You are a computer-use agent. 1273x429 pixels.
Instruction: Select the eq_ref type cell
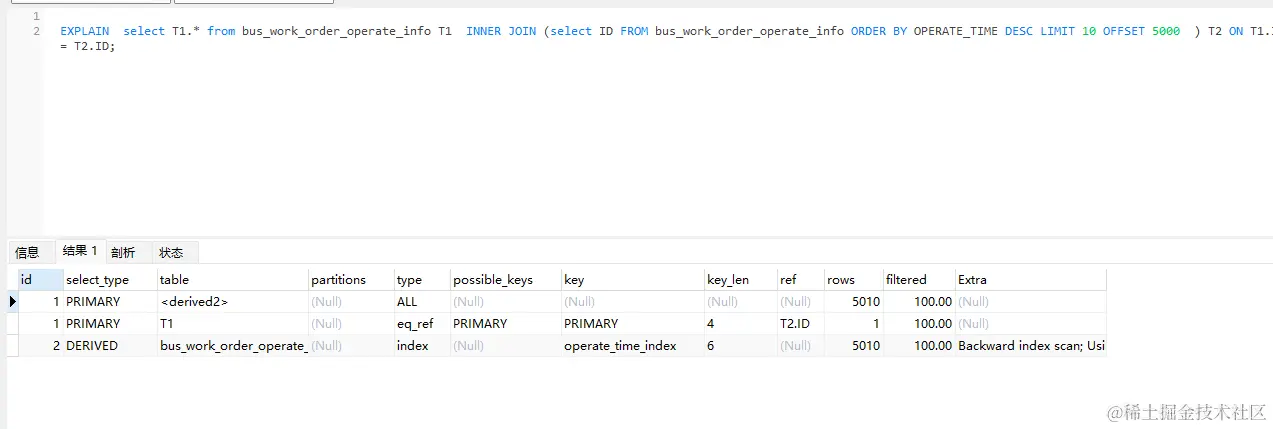coord(422,323)
